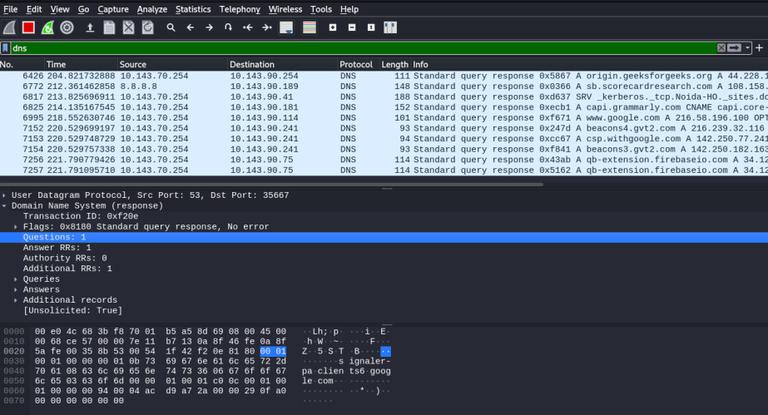Sort by the Length column header
The width and height of the screenshot is (768, 415).
pos(395,64)
